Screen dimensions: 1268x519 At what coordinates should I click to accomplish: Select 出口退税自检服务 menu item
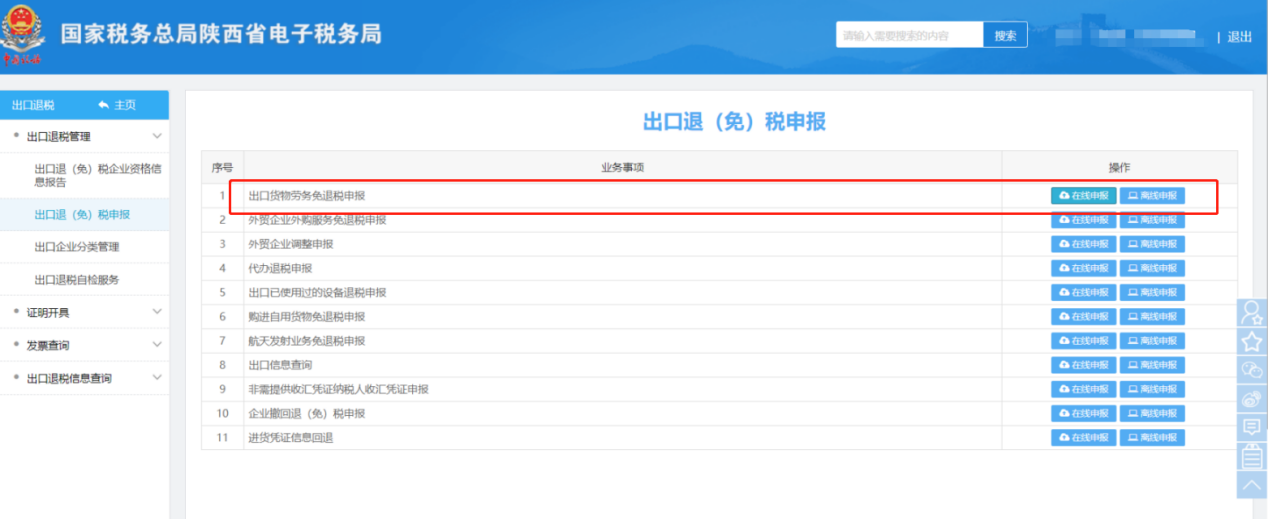pos(77,280)
